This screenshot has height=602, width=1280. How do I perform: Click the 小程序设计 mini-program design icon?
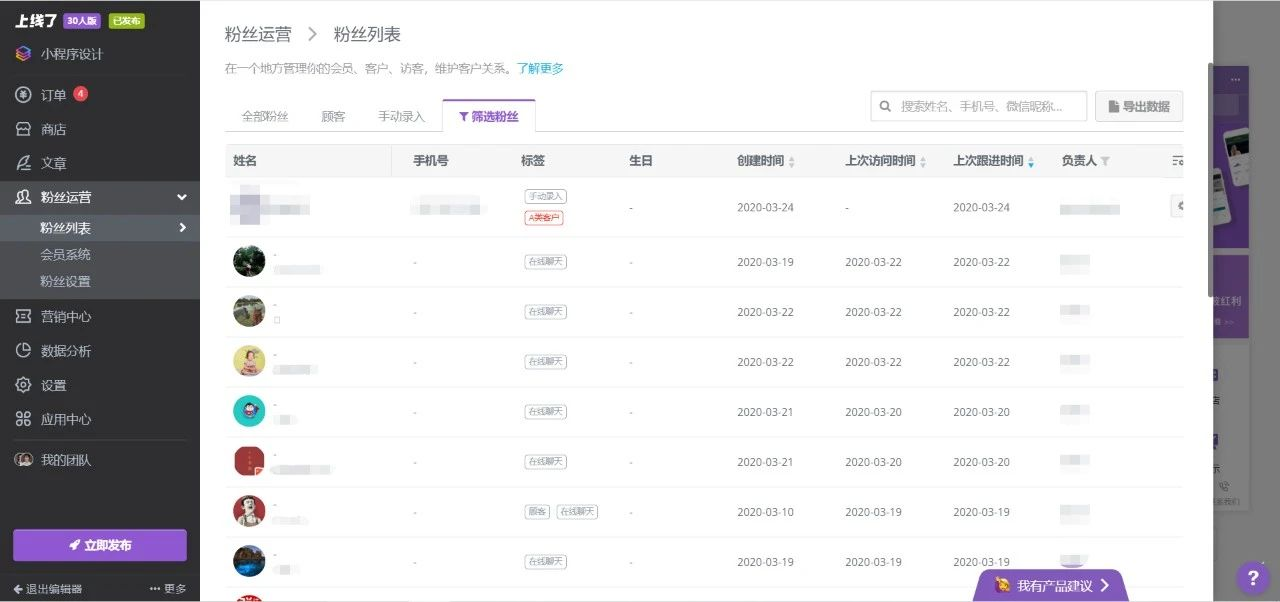tap(22, 54)
